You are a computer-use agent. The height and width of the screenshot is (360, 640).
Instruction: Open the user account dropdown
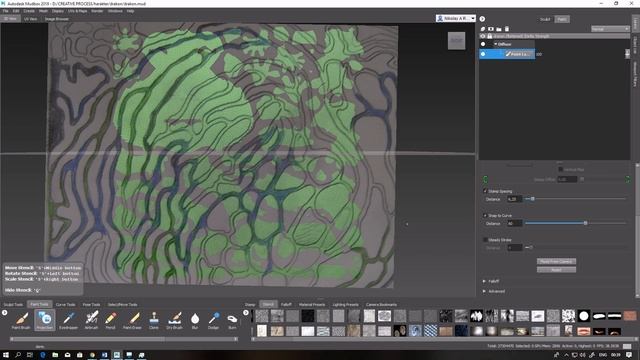(x=456, y=18)
